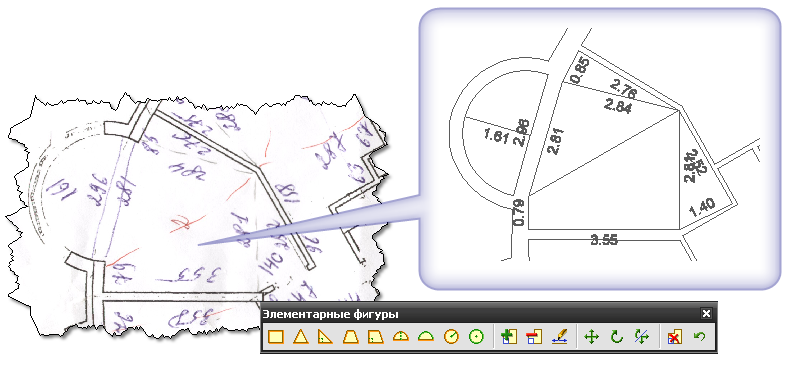Select the triangle shape tool
Screen dimensions: 795x369
pyautogui.click(x=301, y=337)
